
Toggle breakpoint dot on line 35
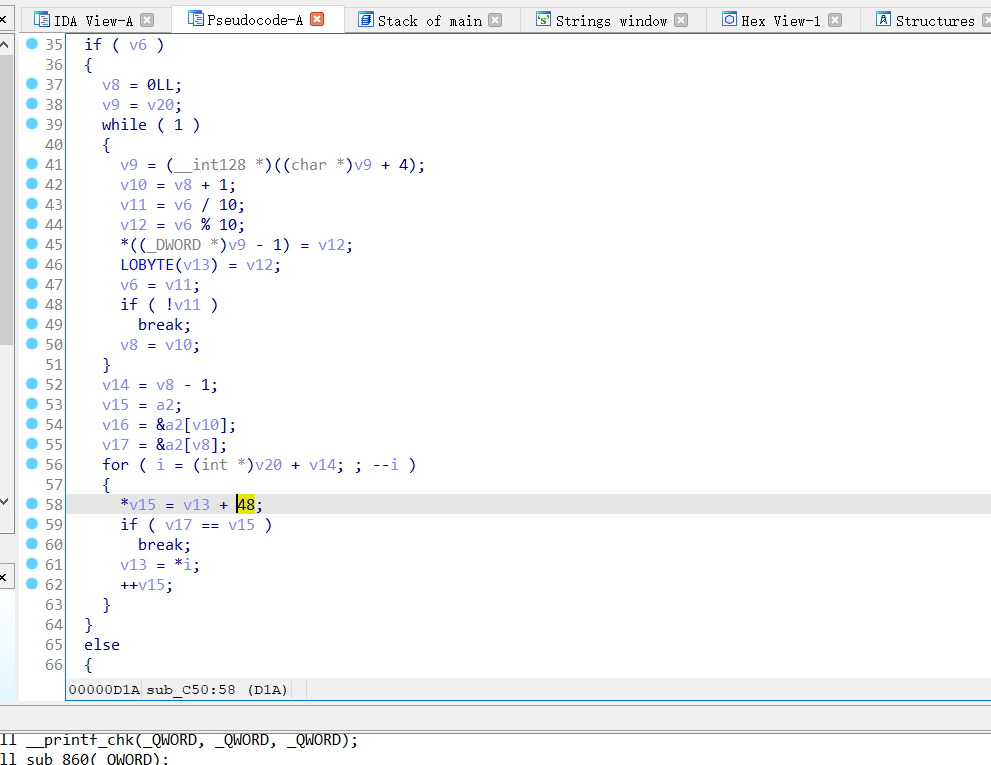pyautogui.click(x=31, y=44)
